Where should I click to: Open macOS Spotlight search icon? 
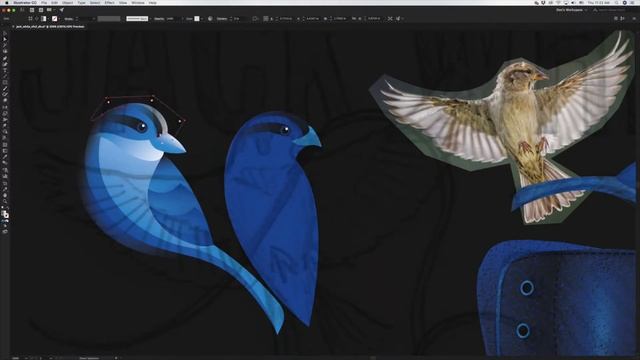pos(616,3)
